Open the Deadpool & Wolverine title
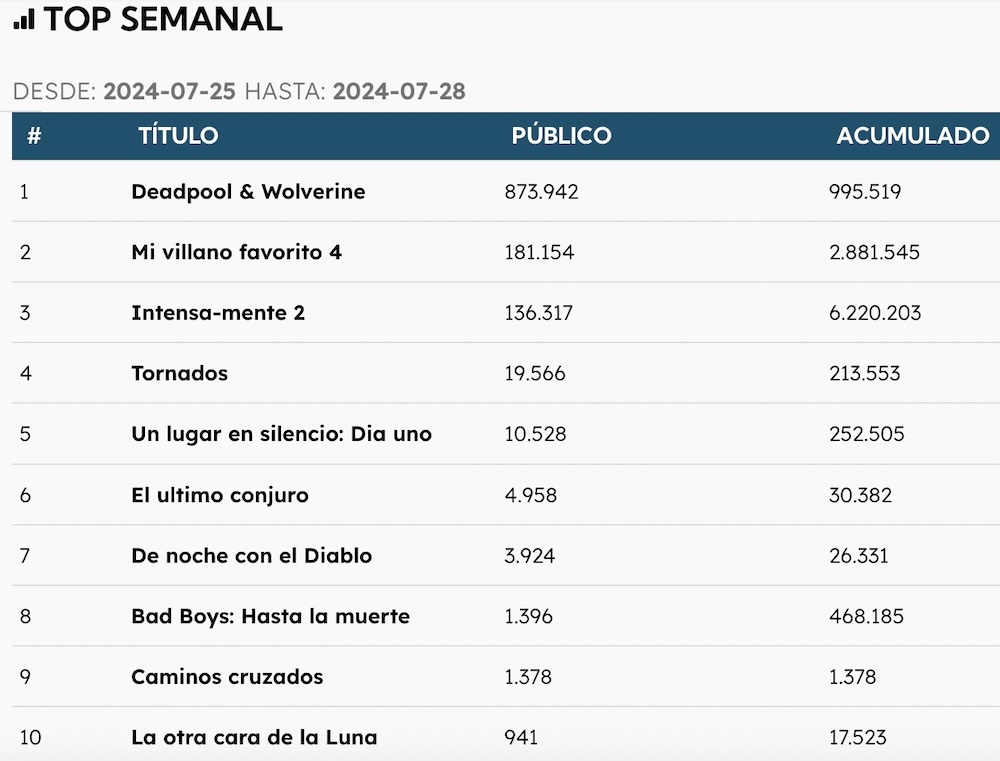 click(248, 191)
